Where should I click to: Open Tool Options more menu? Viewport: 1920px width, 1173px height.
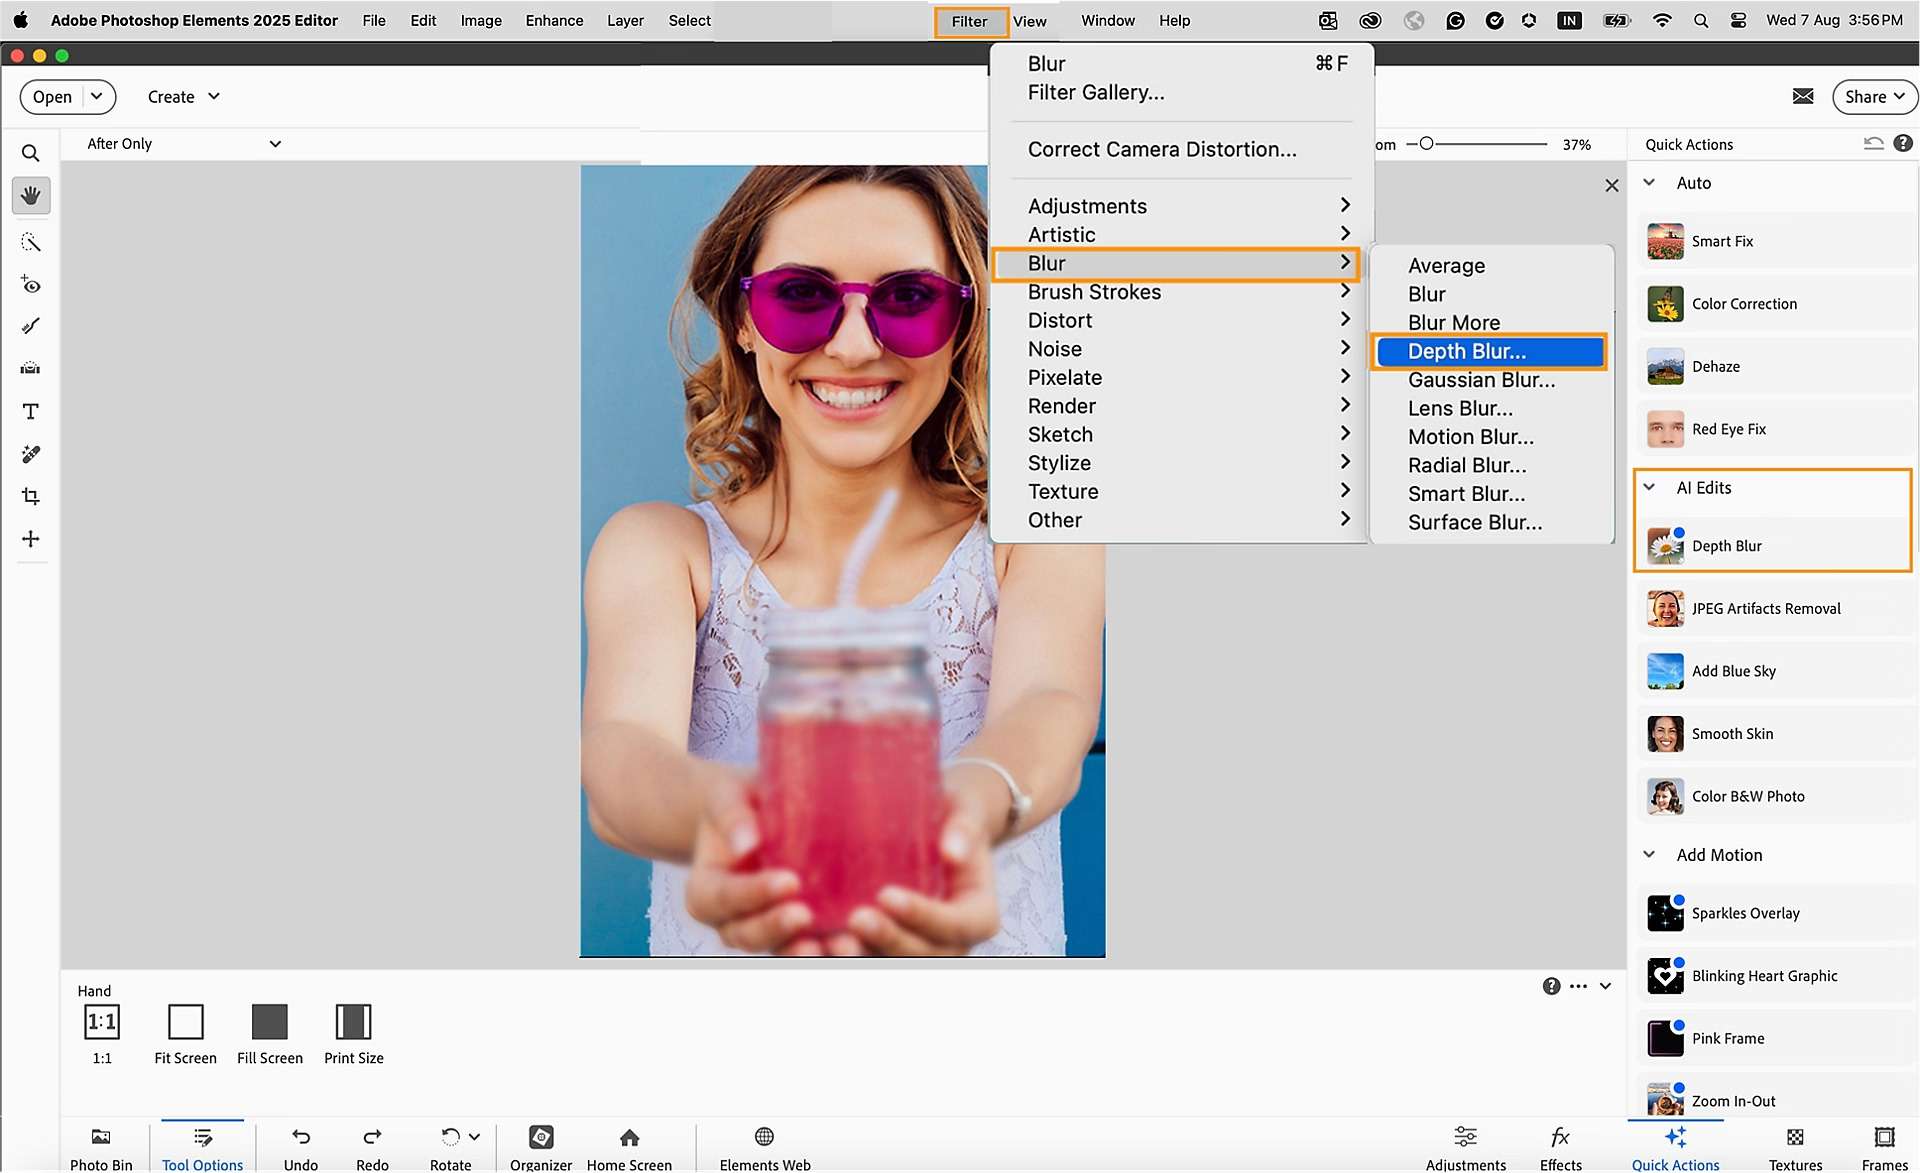pyautogui.click(x=1578, y=986)
